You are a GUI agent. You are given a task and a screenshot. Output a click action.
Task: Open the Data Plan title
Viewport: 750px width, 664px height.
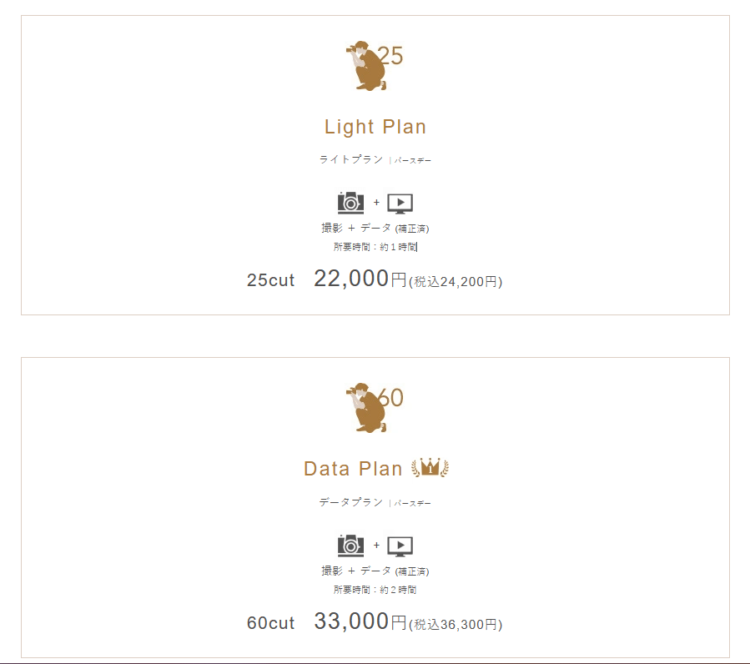tap(353, 469)
